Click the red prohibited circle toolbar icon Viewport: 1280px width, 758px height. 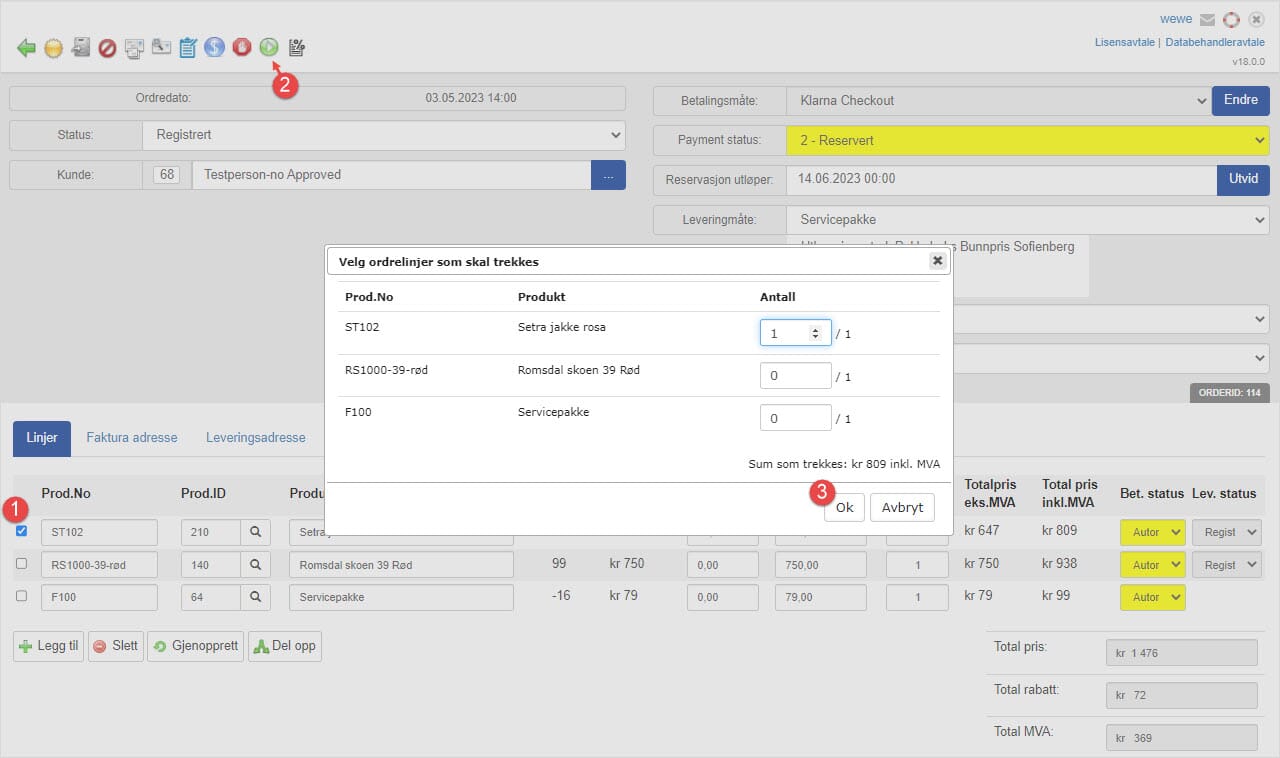107,47
